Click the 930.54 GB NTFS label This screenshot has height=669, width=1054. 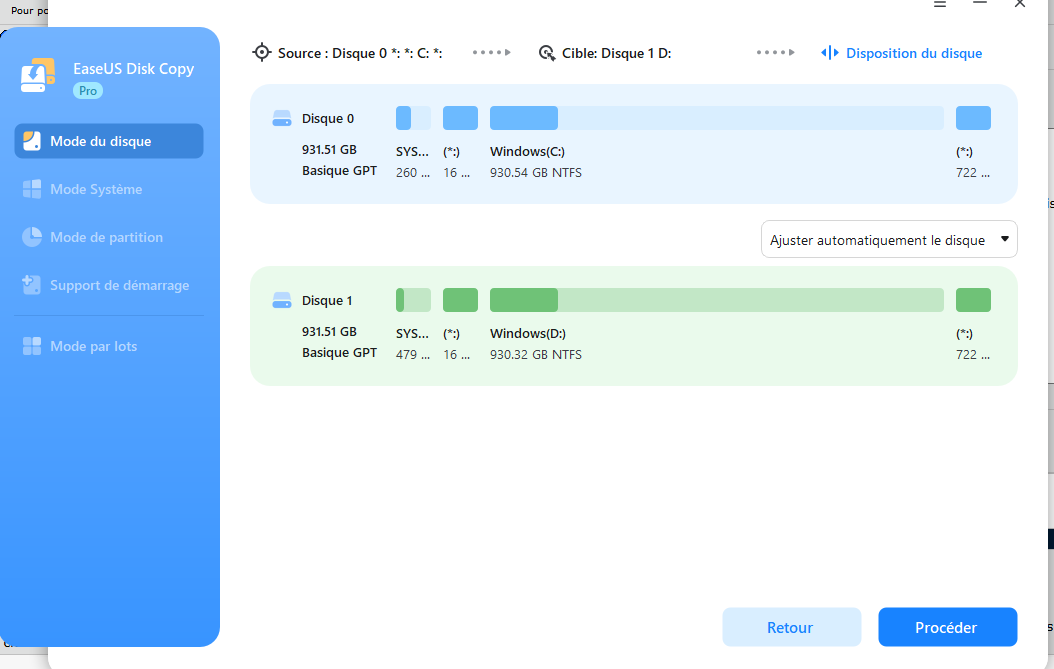[536, 173]
